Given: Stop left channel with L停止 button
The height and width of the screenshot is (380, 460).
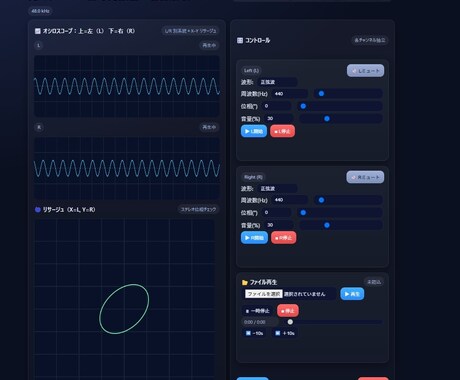Looking at the screenshot, I should coord(282,131).
